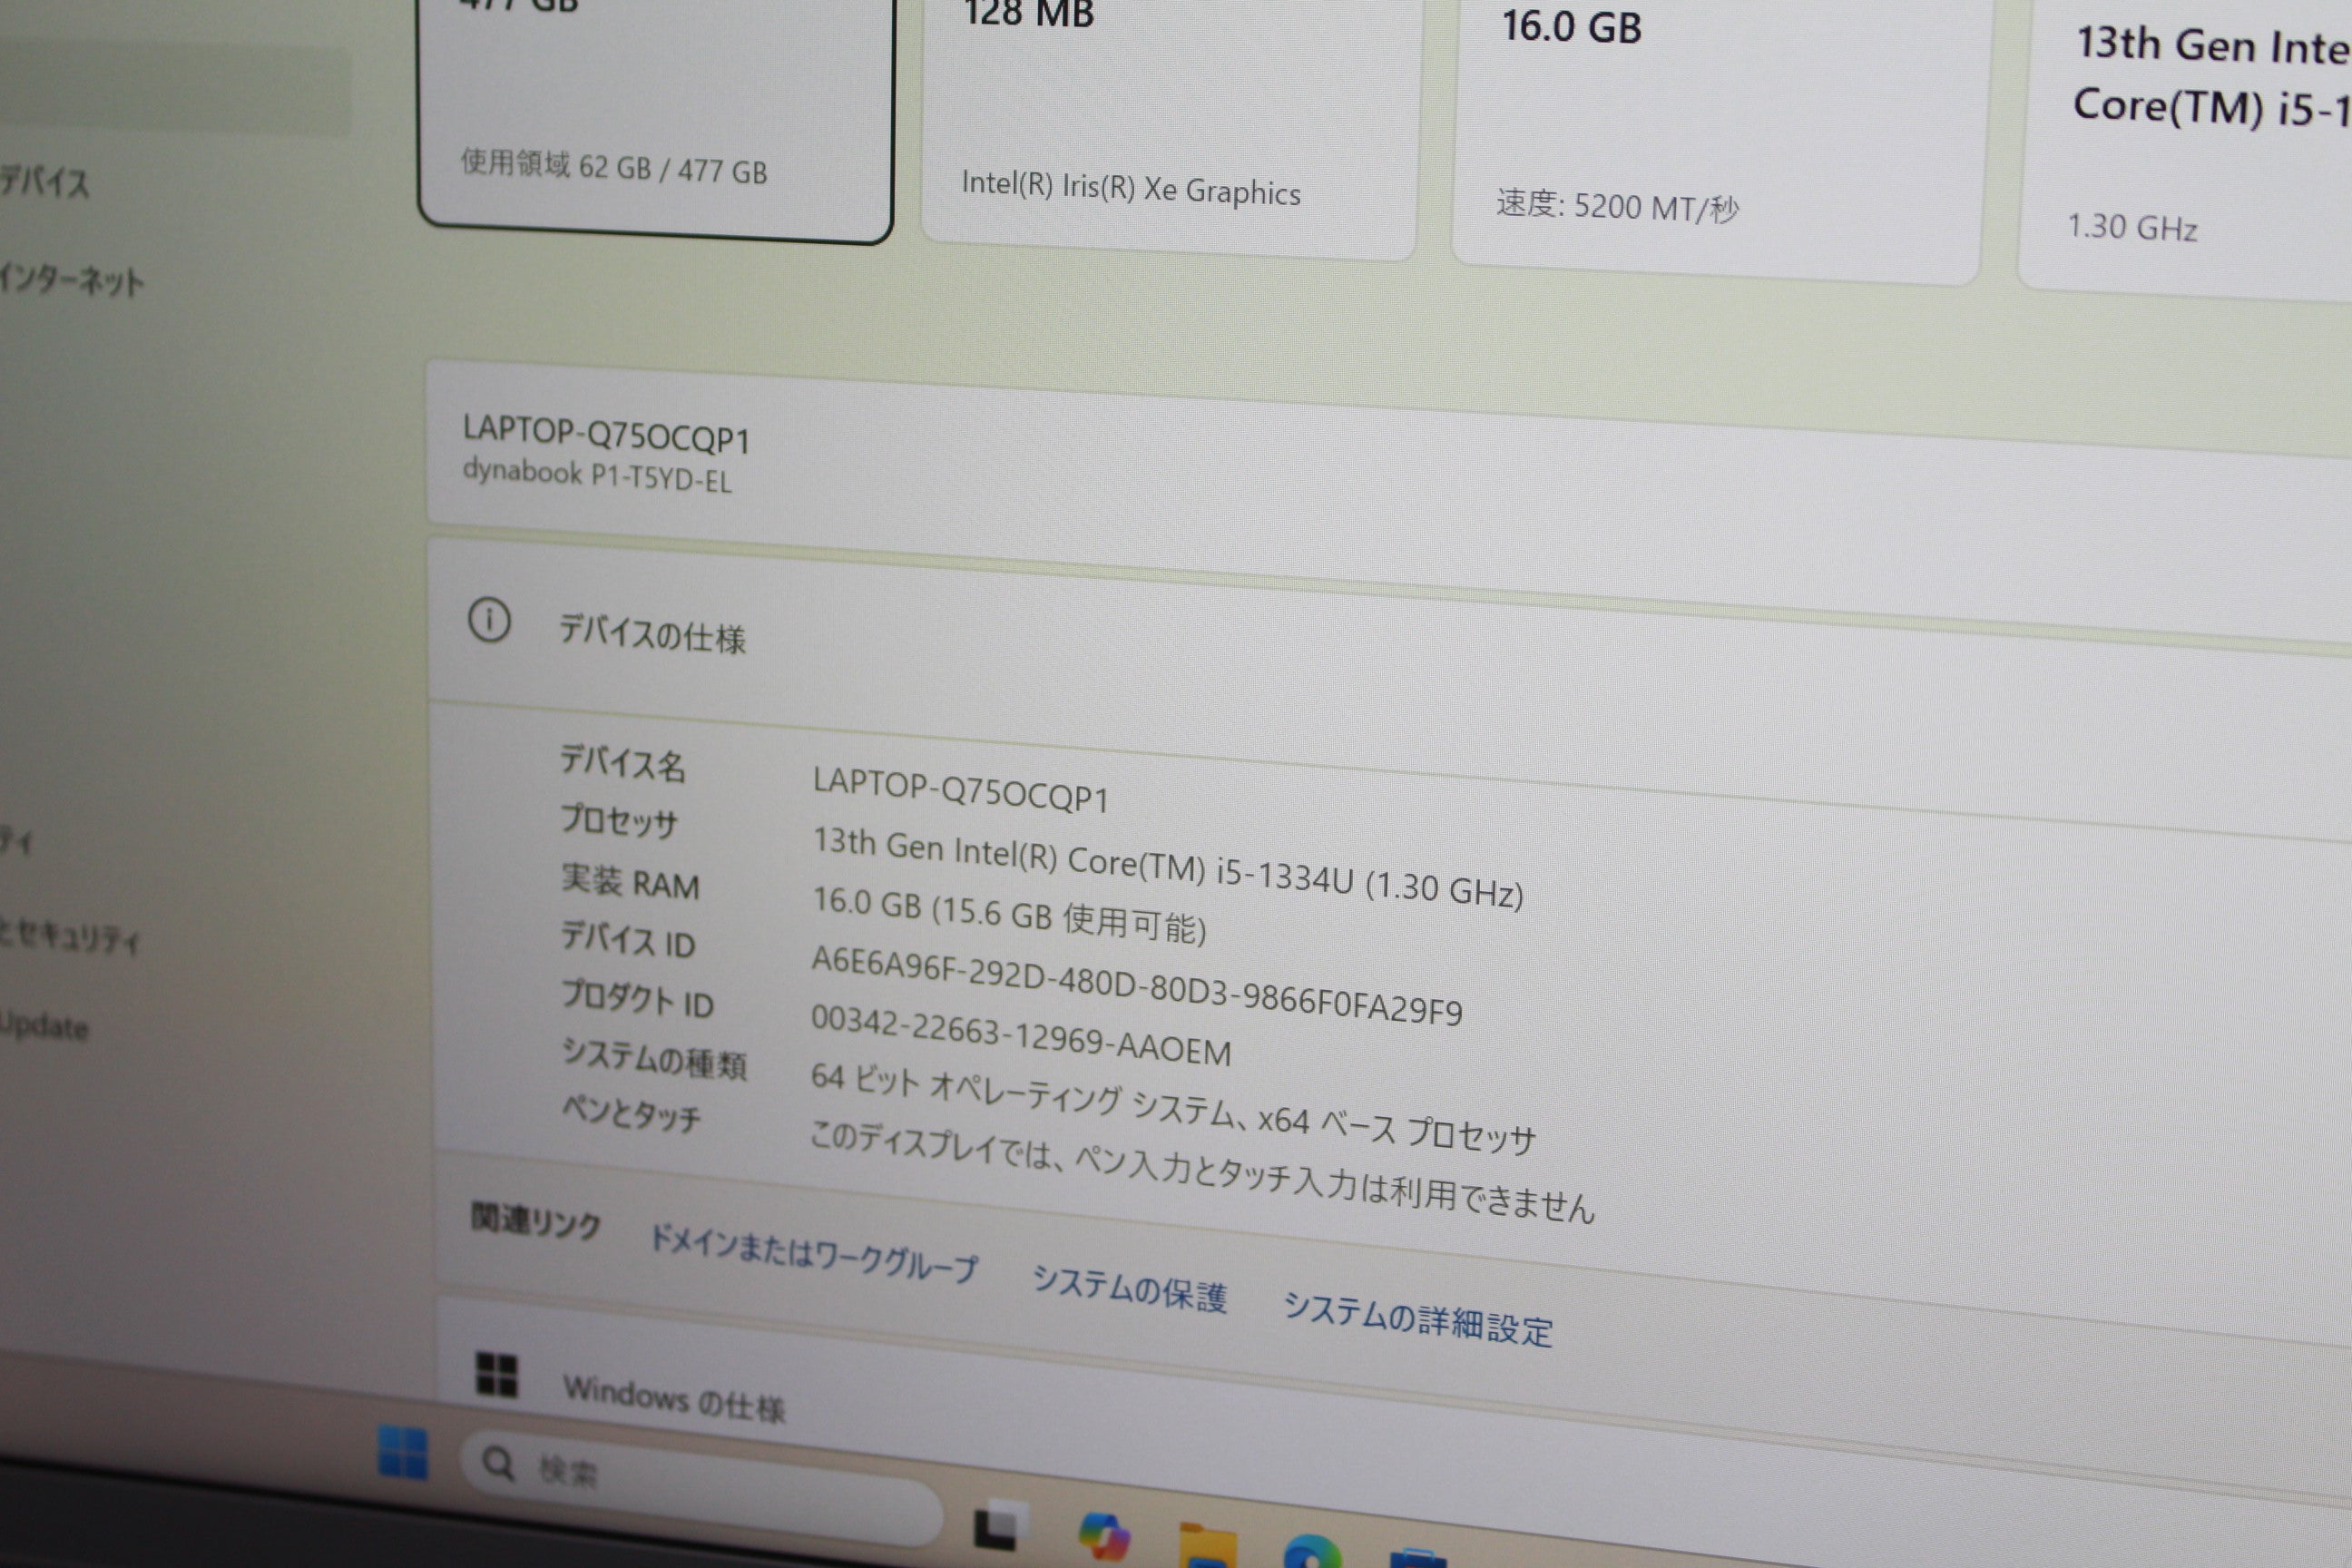This screenshot has height=1568, width=2352.
Task: Click the デバイス ID label
Action: [627, 940]
